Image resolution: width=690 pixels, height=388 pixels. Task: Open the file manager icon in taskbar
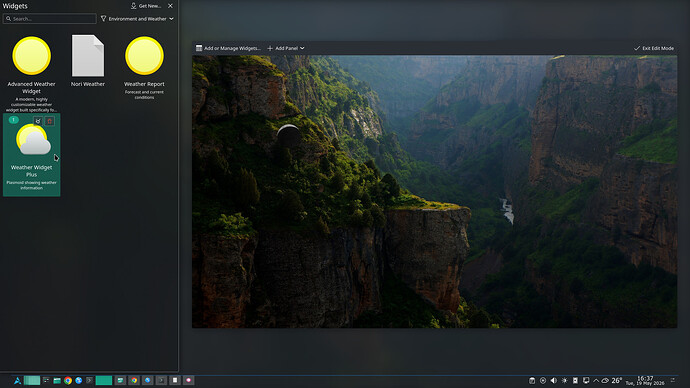tap(57, 381)
